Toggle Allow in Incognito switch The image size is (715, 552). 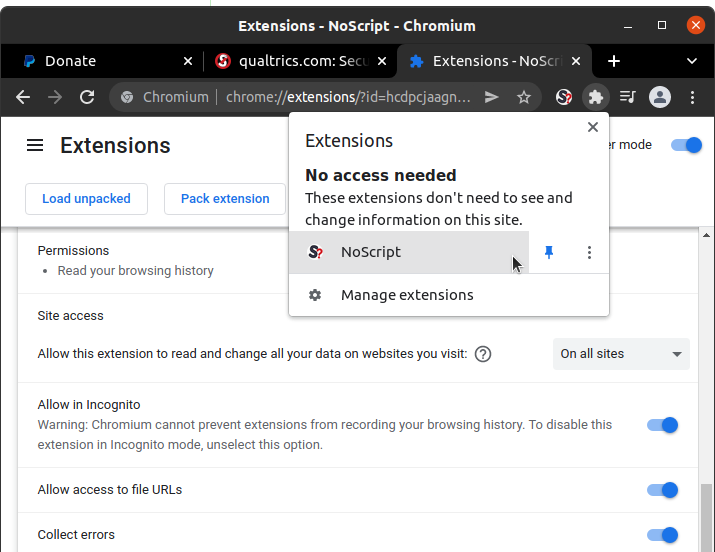point(663,425)
